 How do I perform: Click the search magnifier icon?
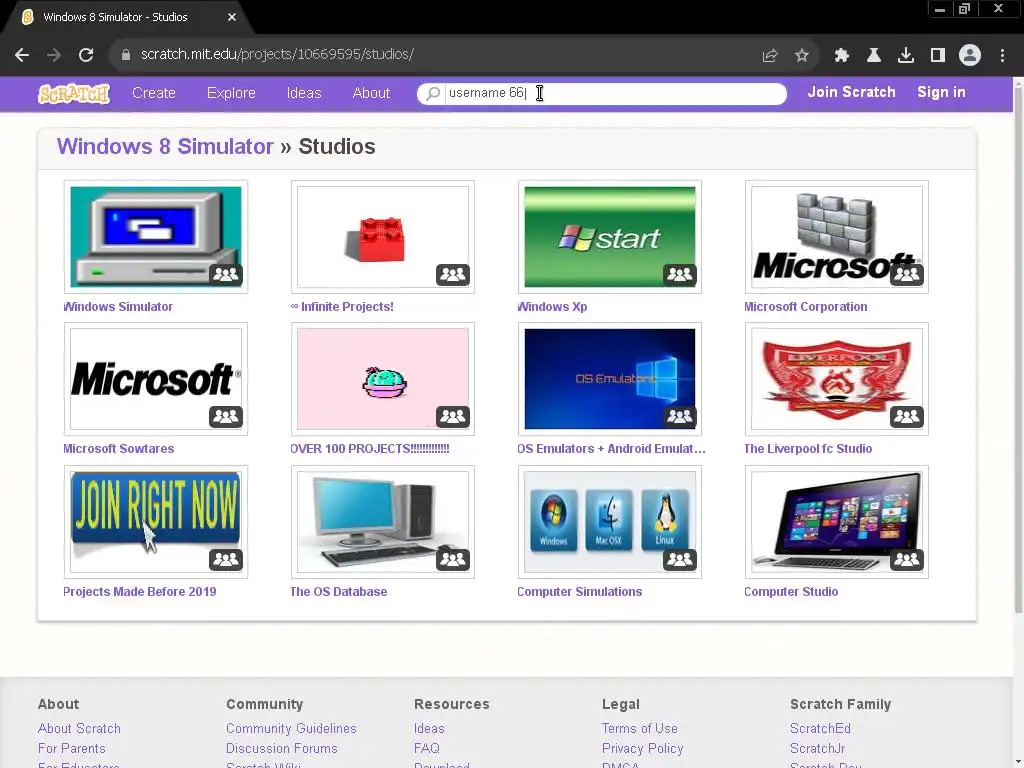point(433,93)
